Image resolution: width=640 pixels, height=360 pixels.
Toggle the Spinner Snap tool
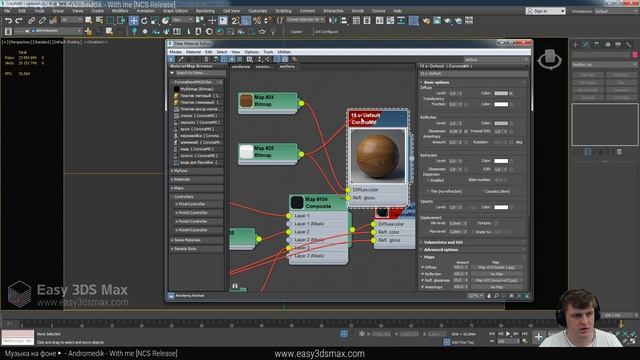267,20
